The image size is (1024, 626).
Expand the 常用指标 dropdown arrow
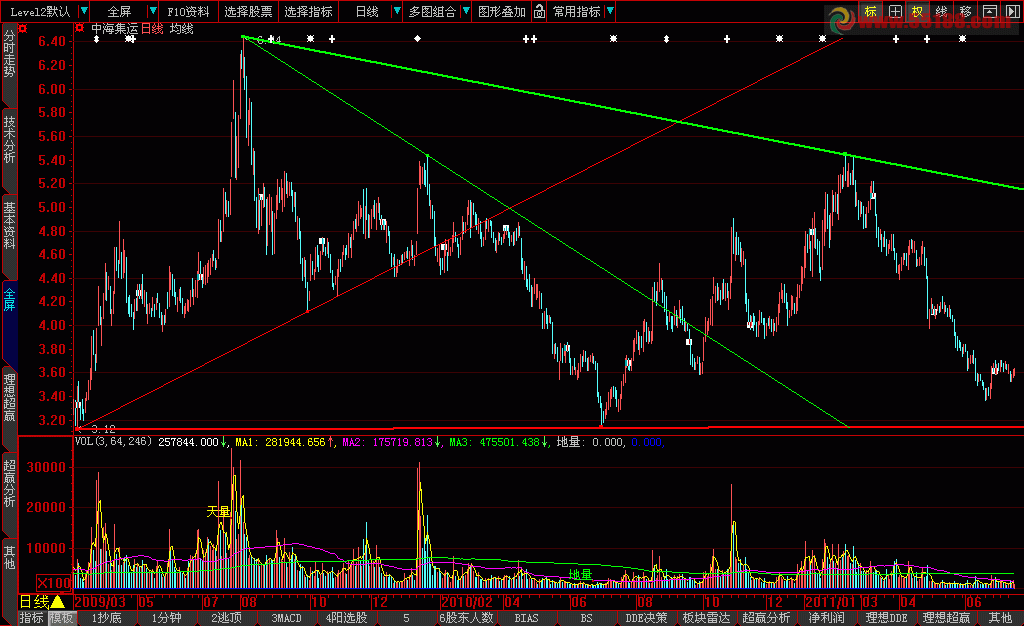click(x=610, y=11)
